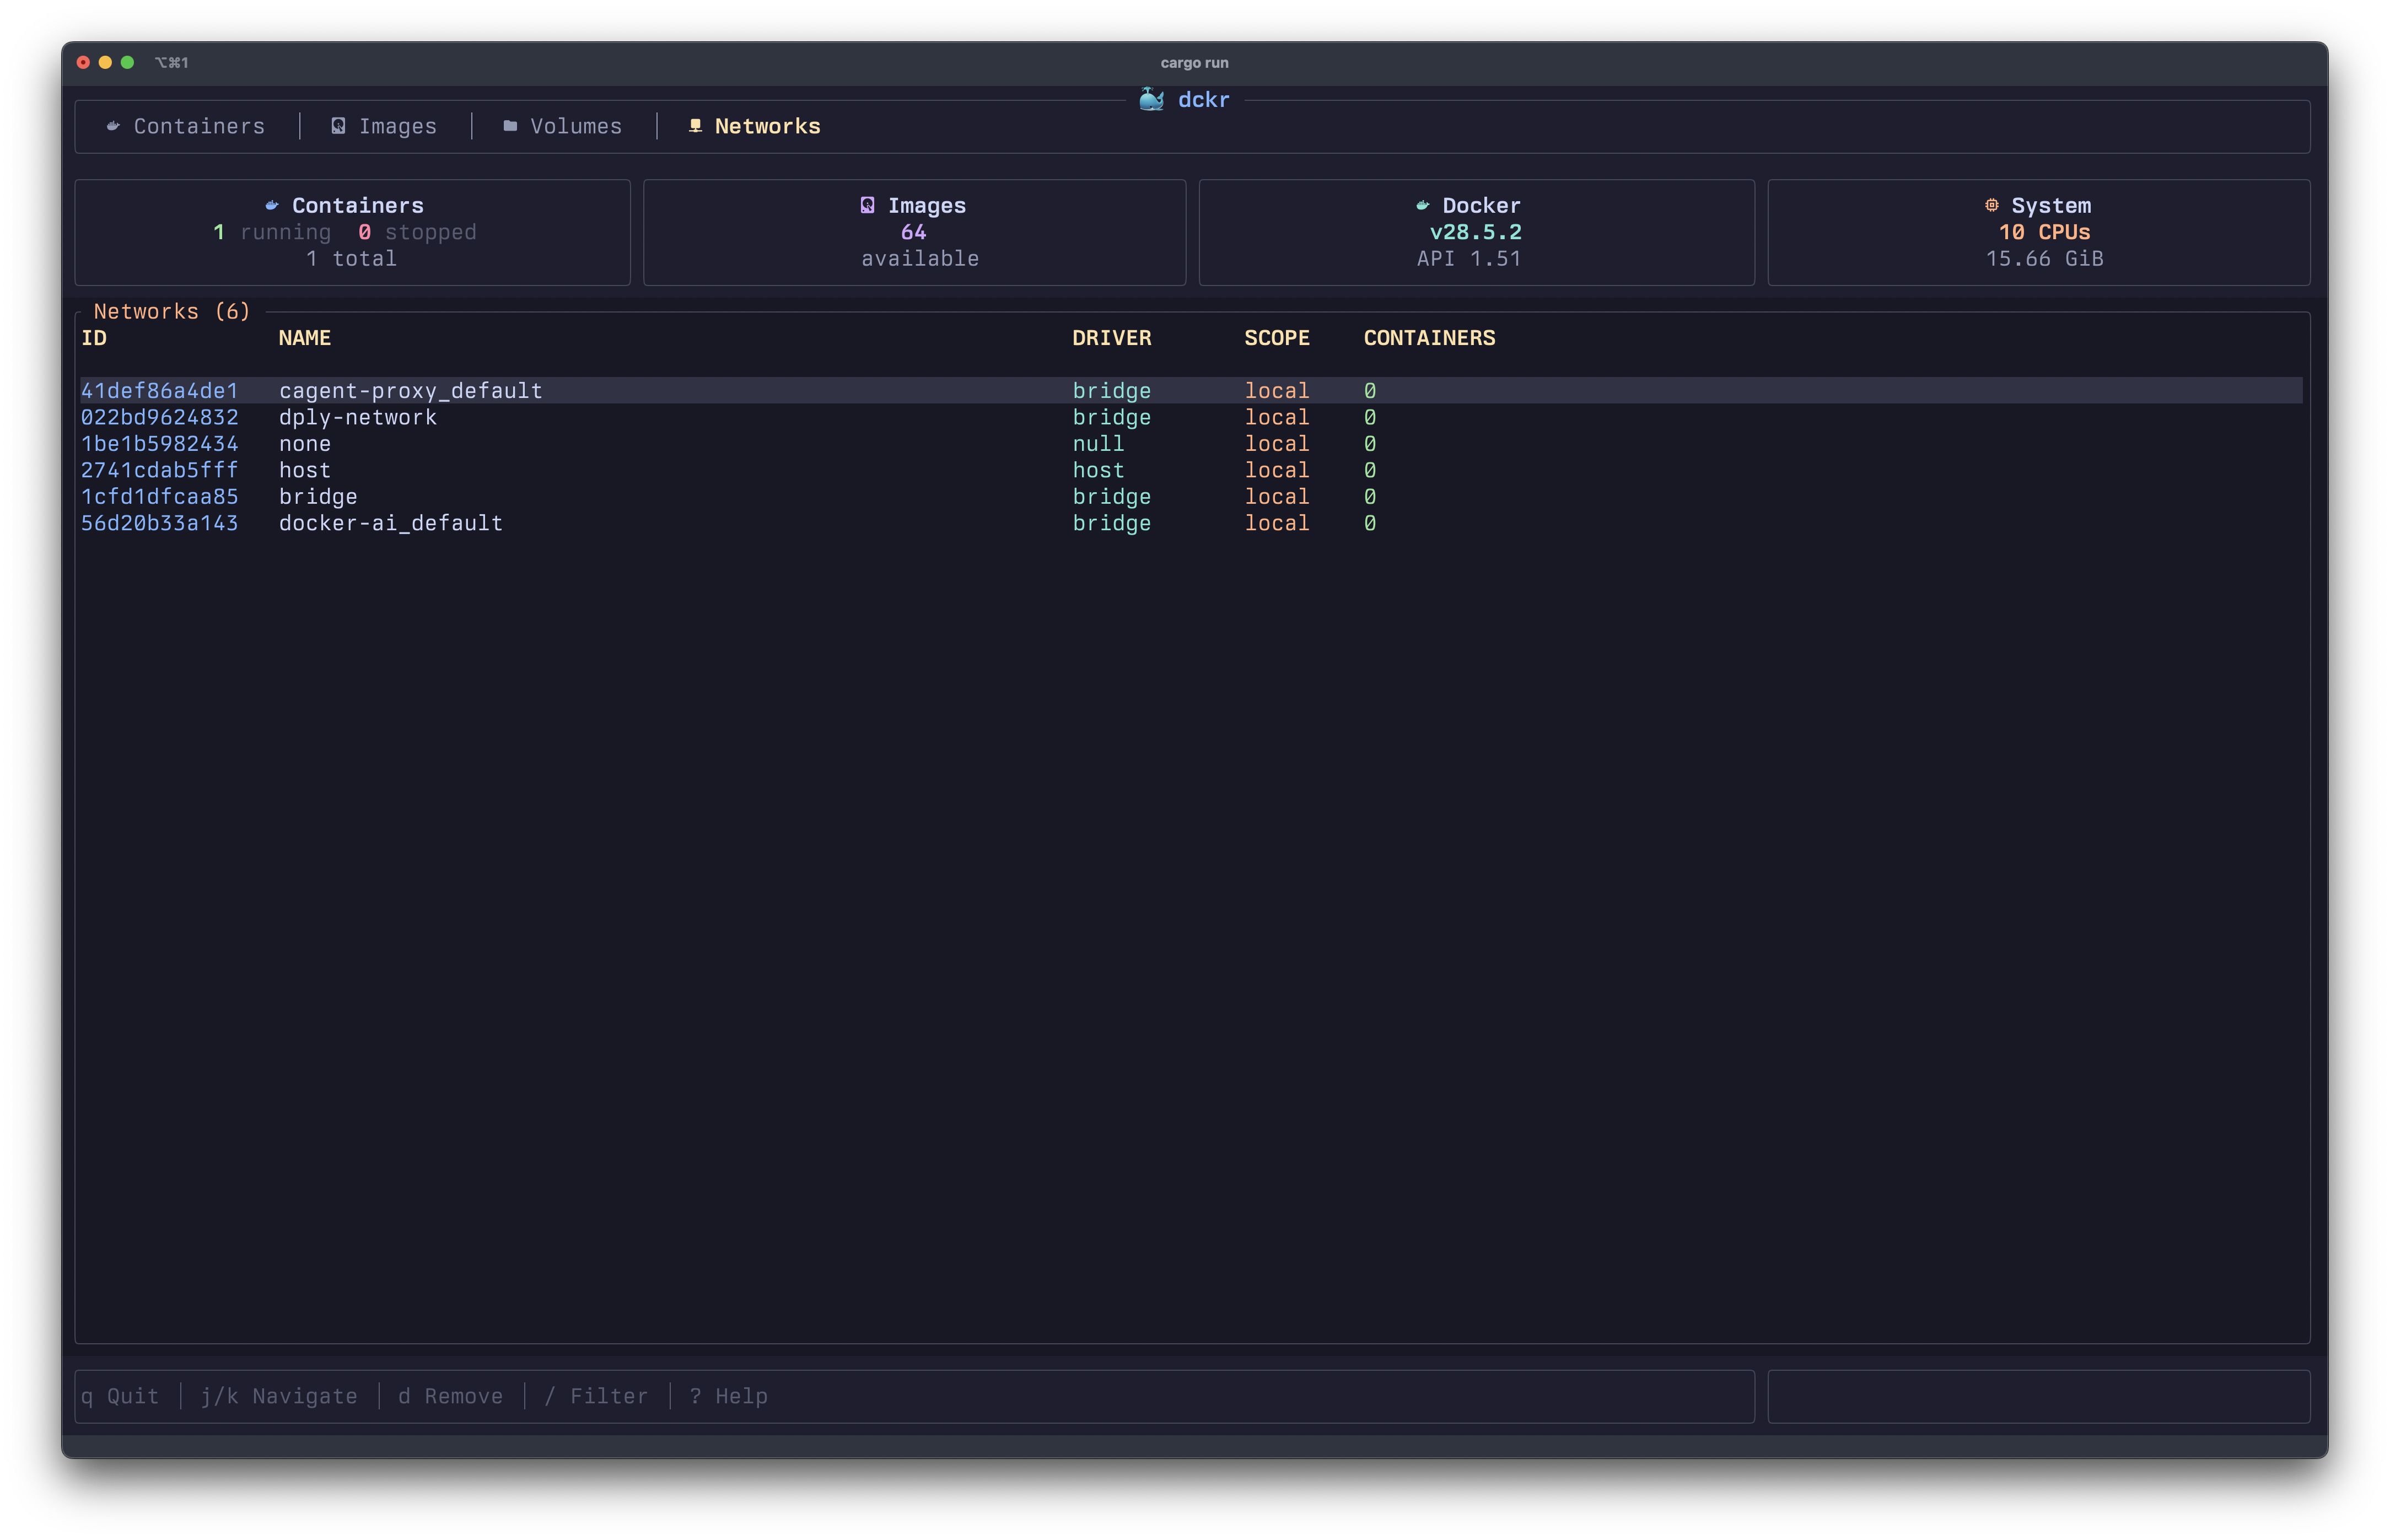This screenshot has width=2390, height=1540.
Task: Open the Images tab
Action: pyautogui.click(x=397, y=126)
